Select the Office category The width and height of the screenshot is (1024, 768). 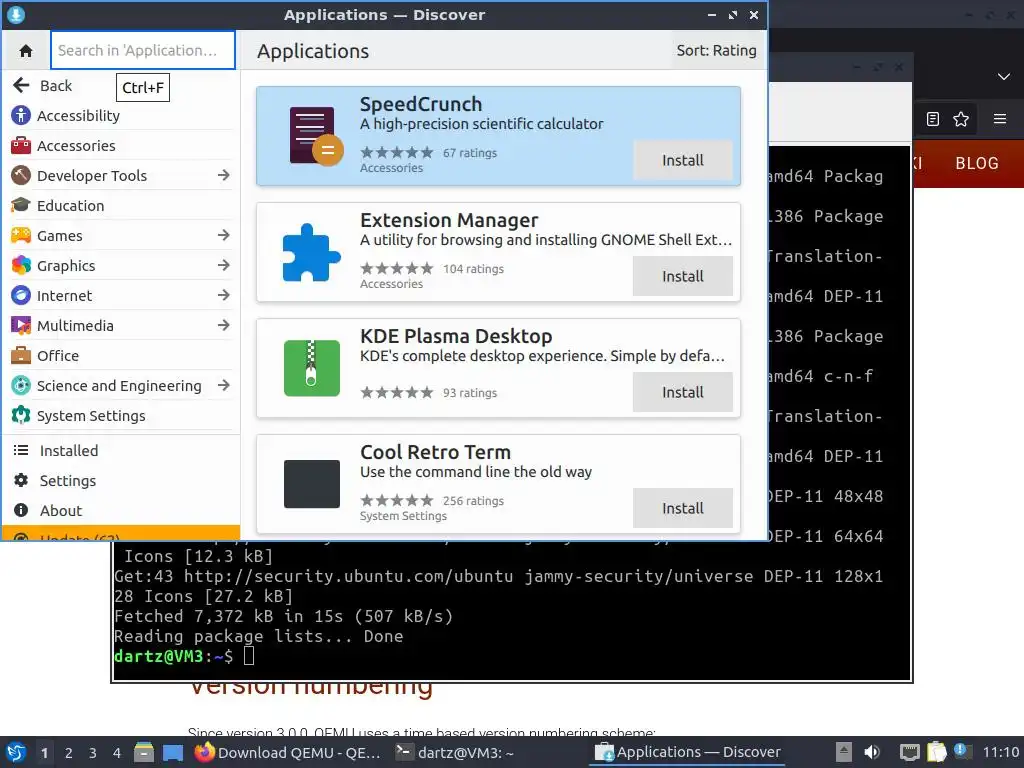[121, 356]
